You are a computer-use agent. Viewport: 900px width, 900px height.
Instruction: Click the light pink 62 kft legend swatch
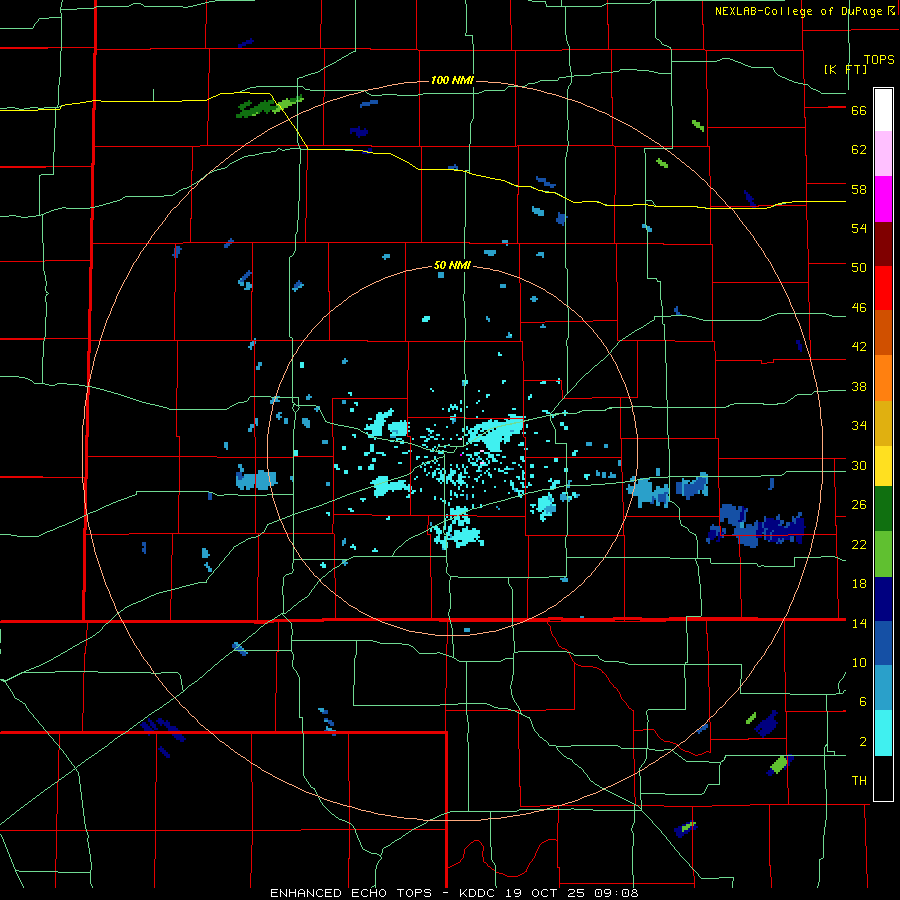(883, 153)
